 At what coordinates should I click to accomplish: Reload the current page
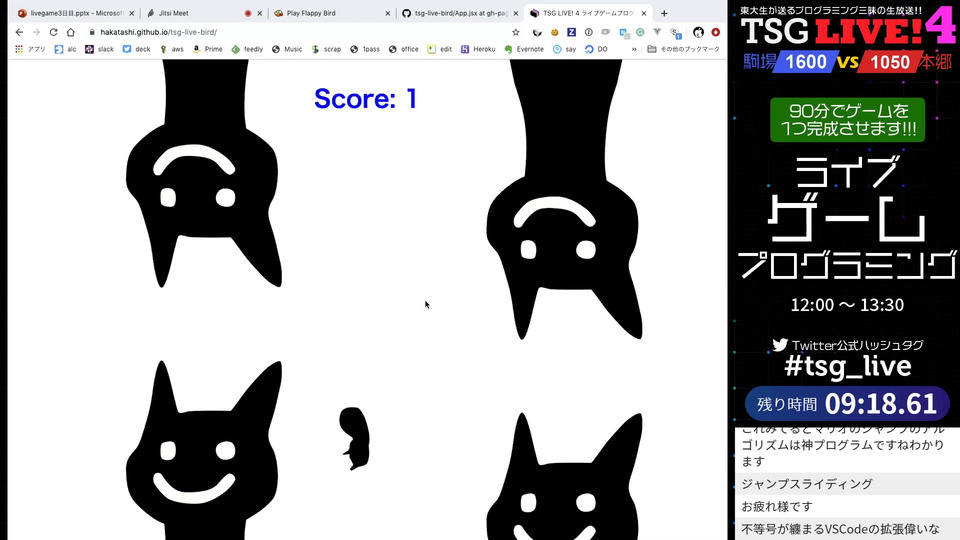tap(53, 32)
